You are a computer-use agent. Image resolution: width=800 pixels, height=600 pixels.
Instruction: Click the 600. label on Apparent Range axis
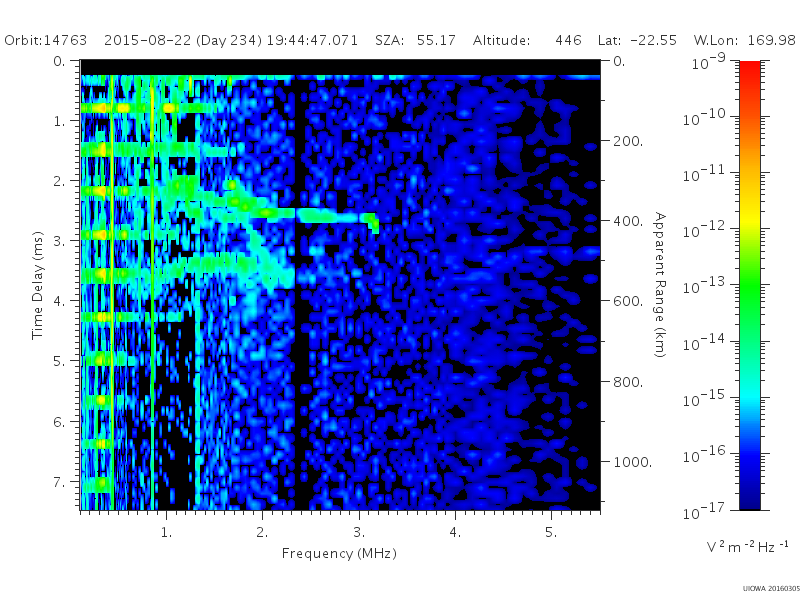(628, 301)
